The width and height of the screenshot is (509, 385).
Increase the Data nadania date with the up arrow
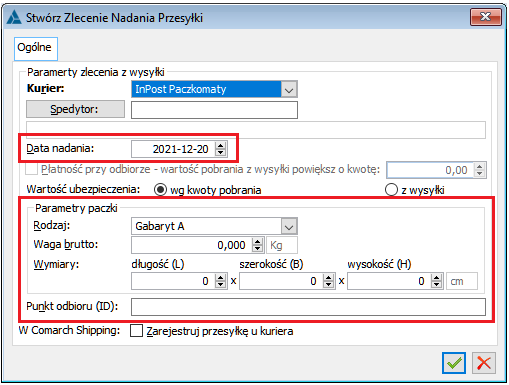(x=221, y=145)
